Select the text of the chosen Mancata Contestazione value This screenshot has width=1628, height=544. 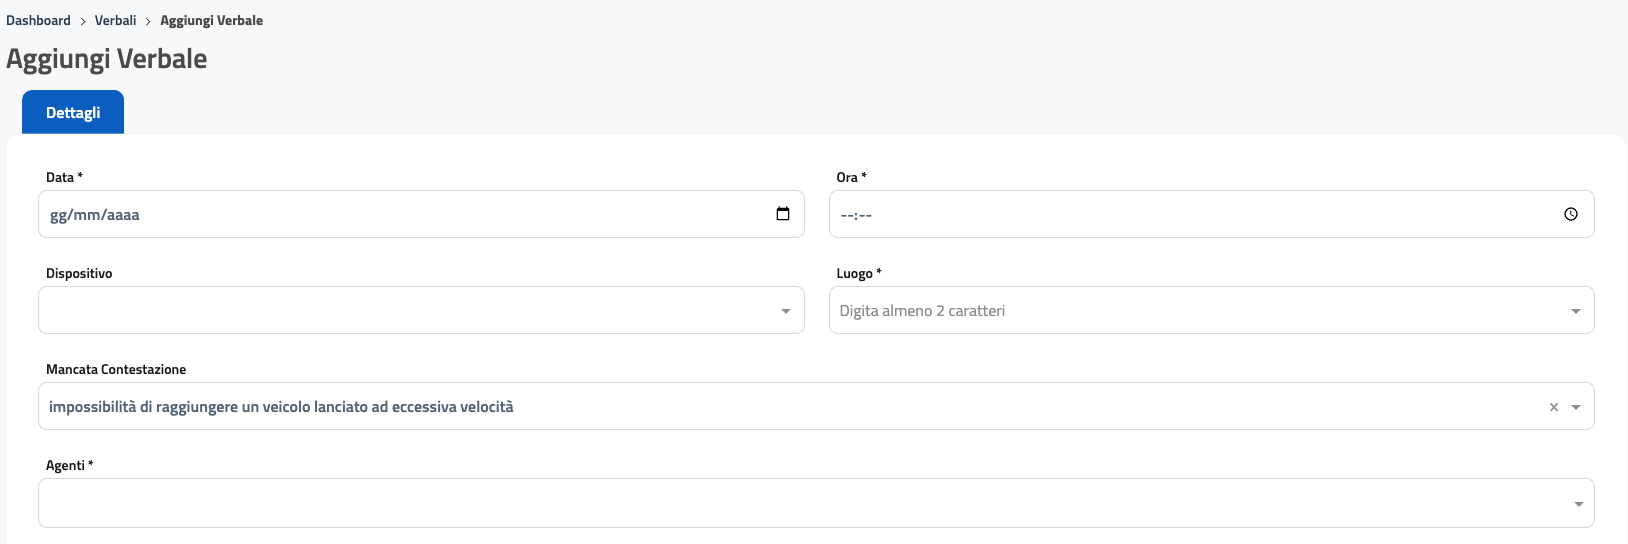tap(281, 407)
